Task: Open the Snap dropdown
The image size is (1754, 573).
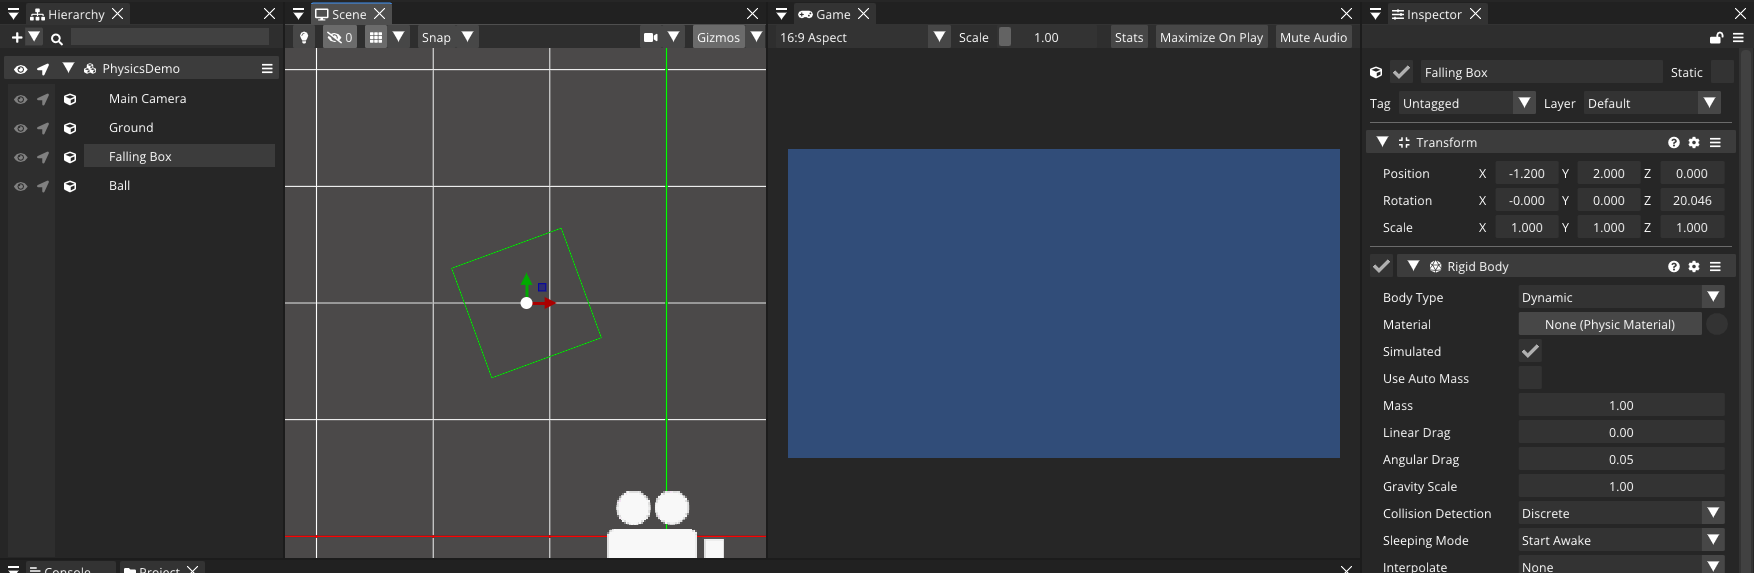Action: [446, 37]
